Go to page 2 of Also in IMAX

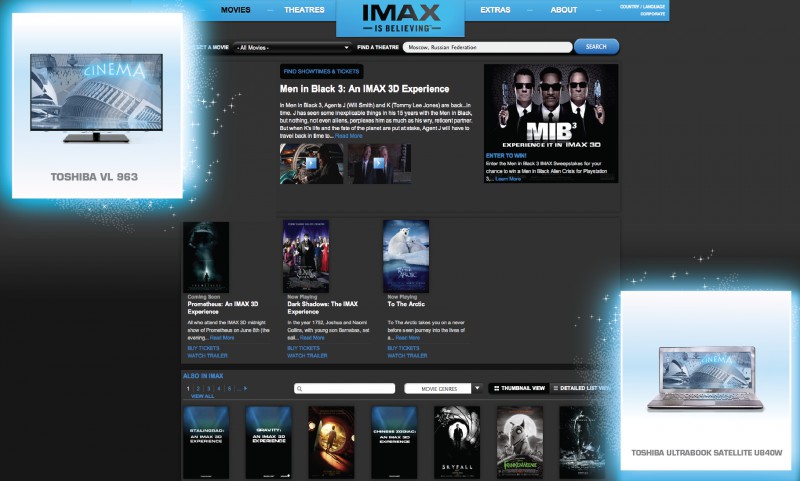click(198, 389)
